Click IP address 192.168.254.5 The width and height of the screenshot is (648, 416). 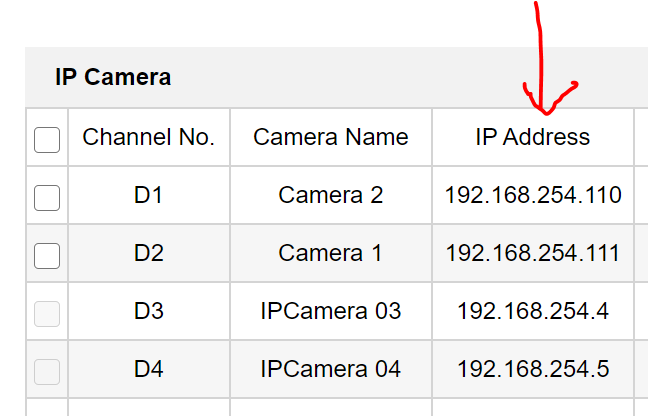point(533,369)
